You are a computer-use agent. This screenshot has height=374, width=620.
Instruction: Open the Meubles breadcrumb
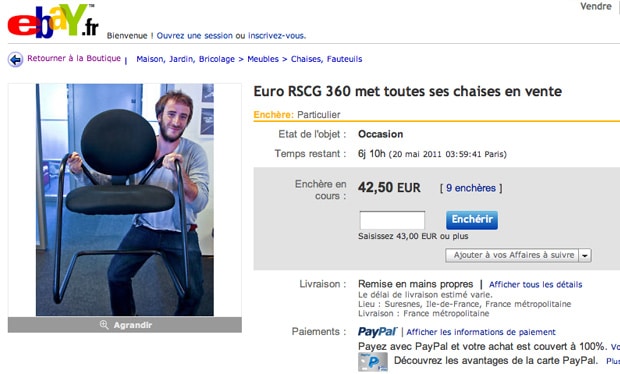263,59
